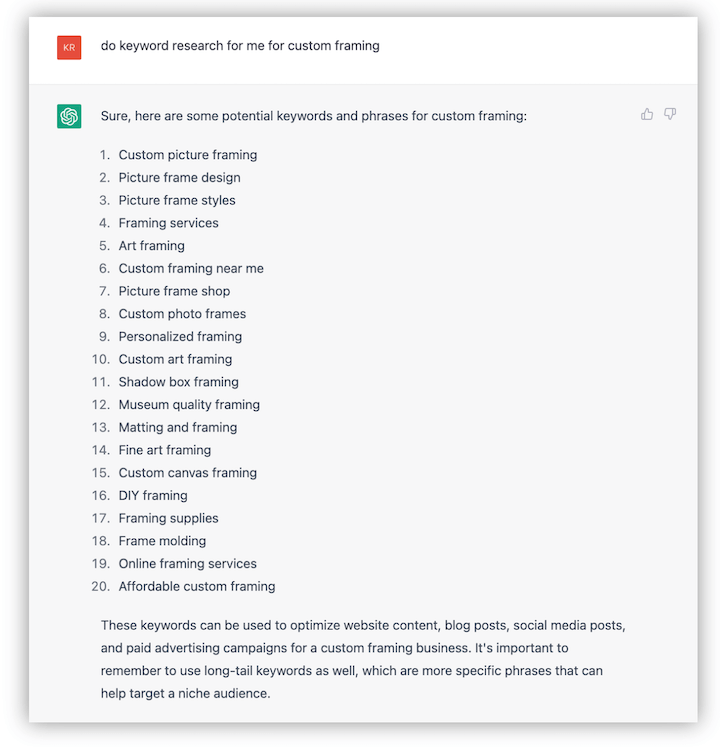Click the user prompt about custom framing

tap(240, 46)
